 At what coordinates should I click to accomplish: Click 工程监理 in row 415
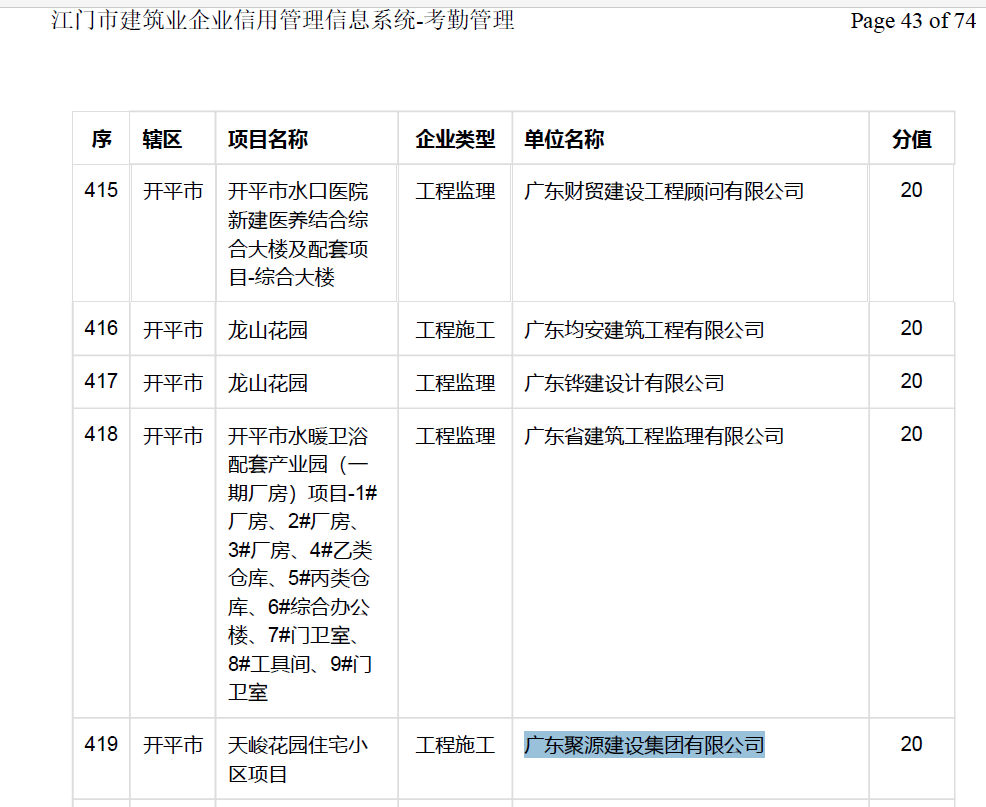[455, 191]
